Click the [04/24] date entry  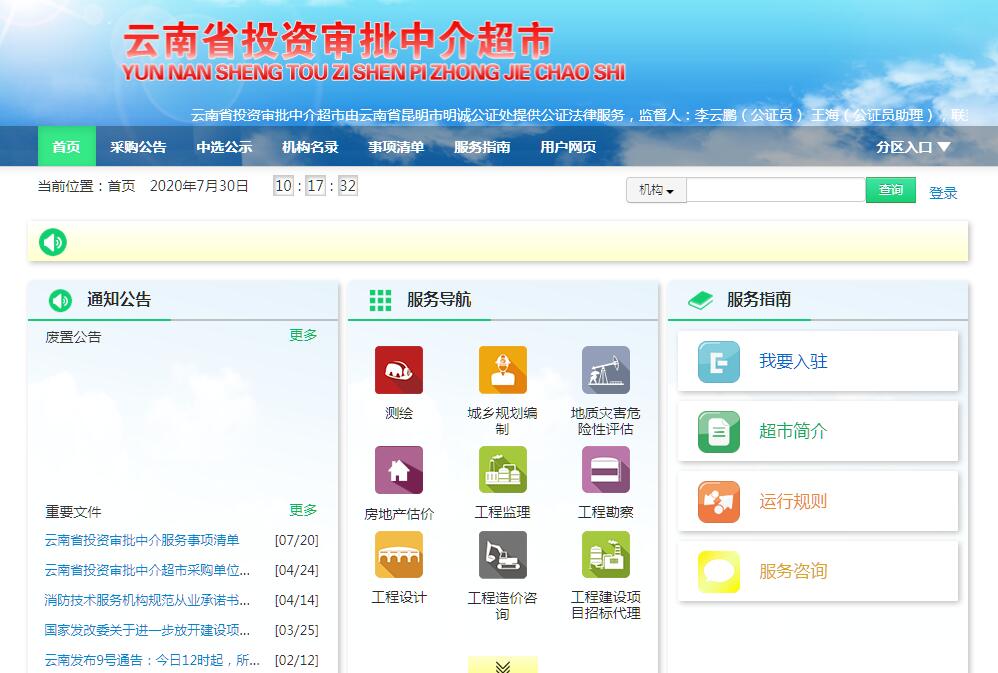click(297, 570)
